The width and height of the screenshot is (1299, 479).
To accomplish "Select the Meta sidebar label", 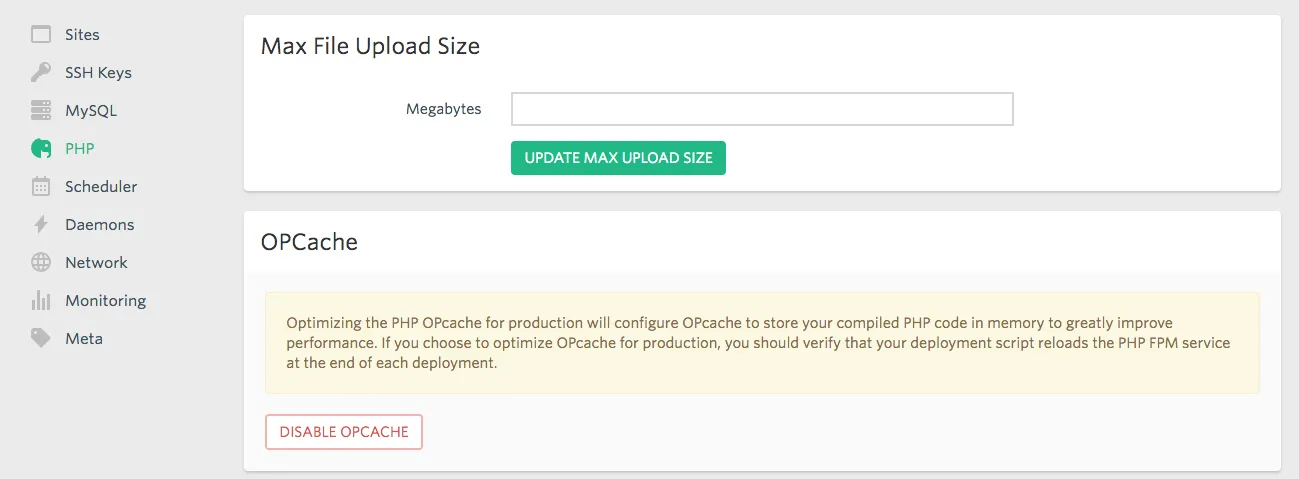I will pyautogui.click(x=84, y=339).
